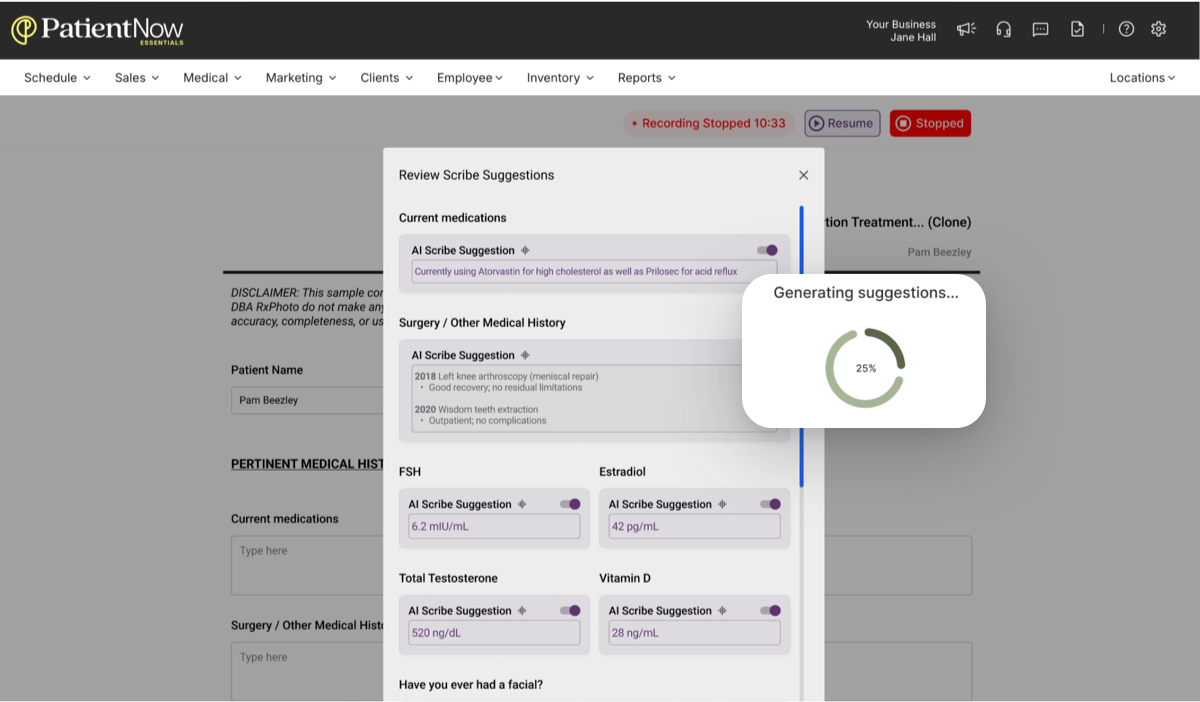Toggle the FSH AI Scribe Suggestion
The image size is (1200, 702).
pos(570,504)
